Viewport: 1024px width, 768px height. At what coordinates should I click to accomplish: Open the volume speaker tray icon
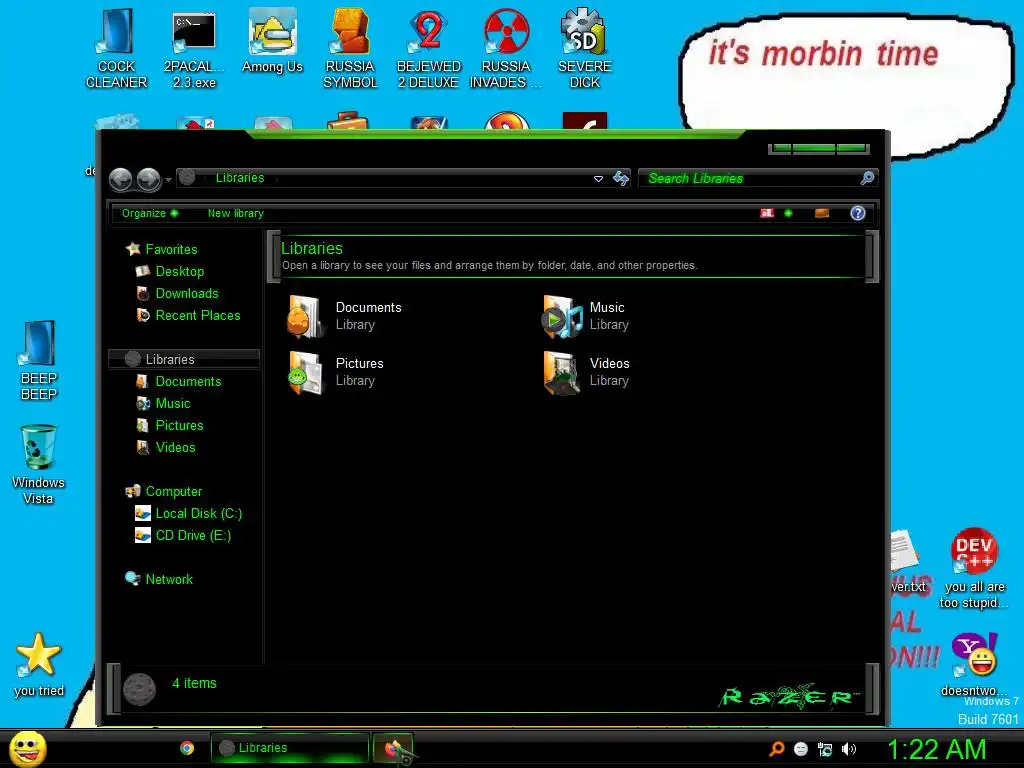point(848,749)
